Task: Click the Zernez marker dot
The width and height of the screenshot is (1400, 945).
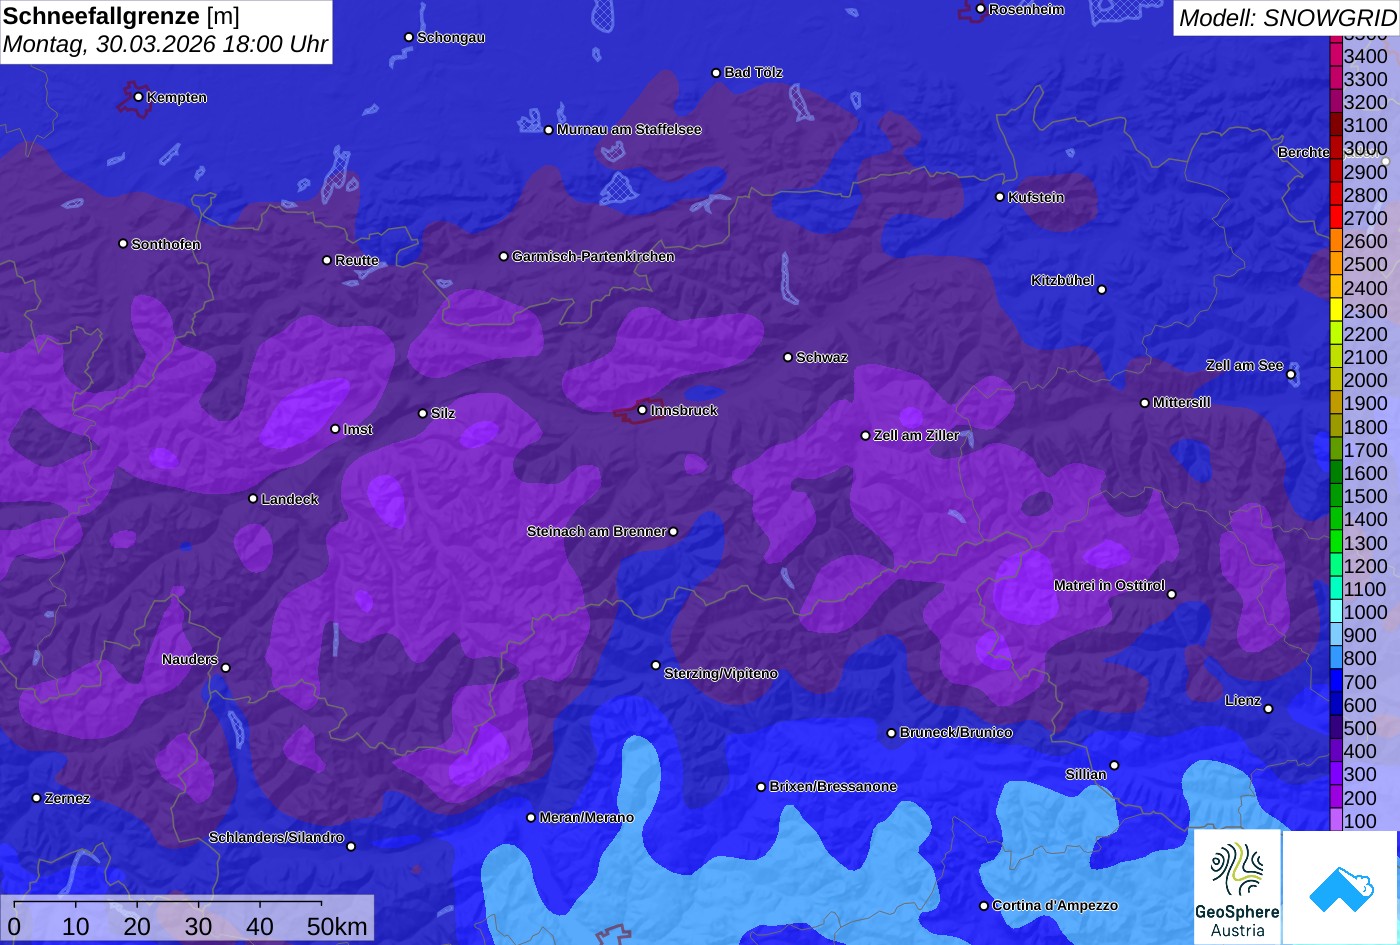Action: point(36,798)
